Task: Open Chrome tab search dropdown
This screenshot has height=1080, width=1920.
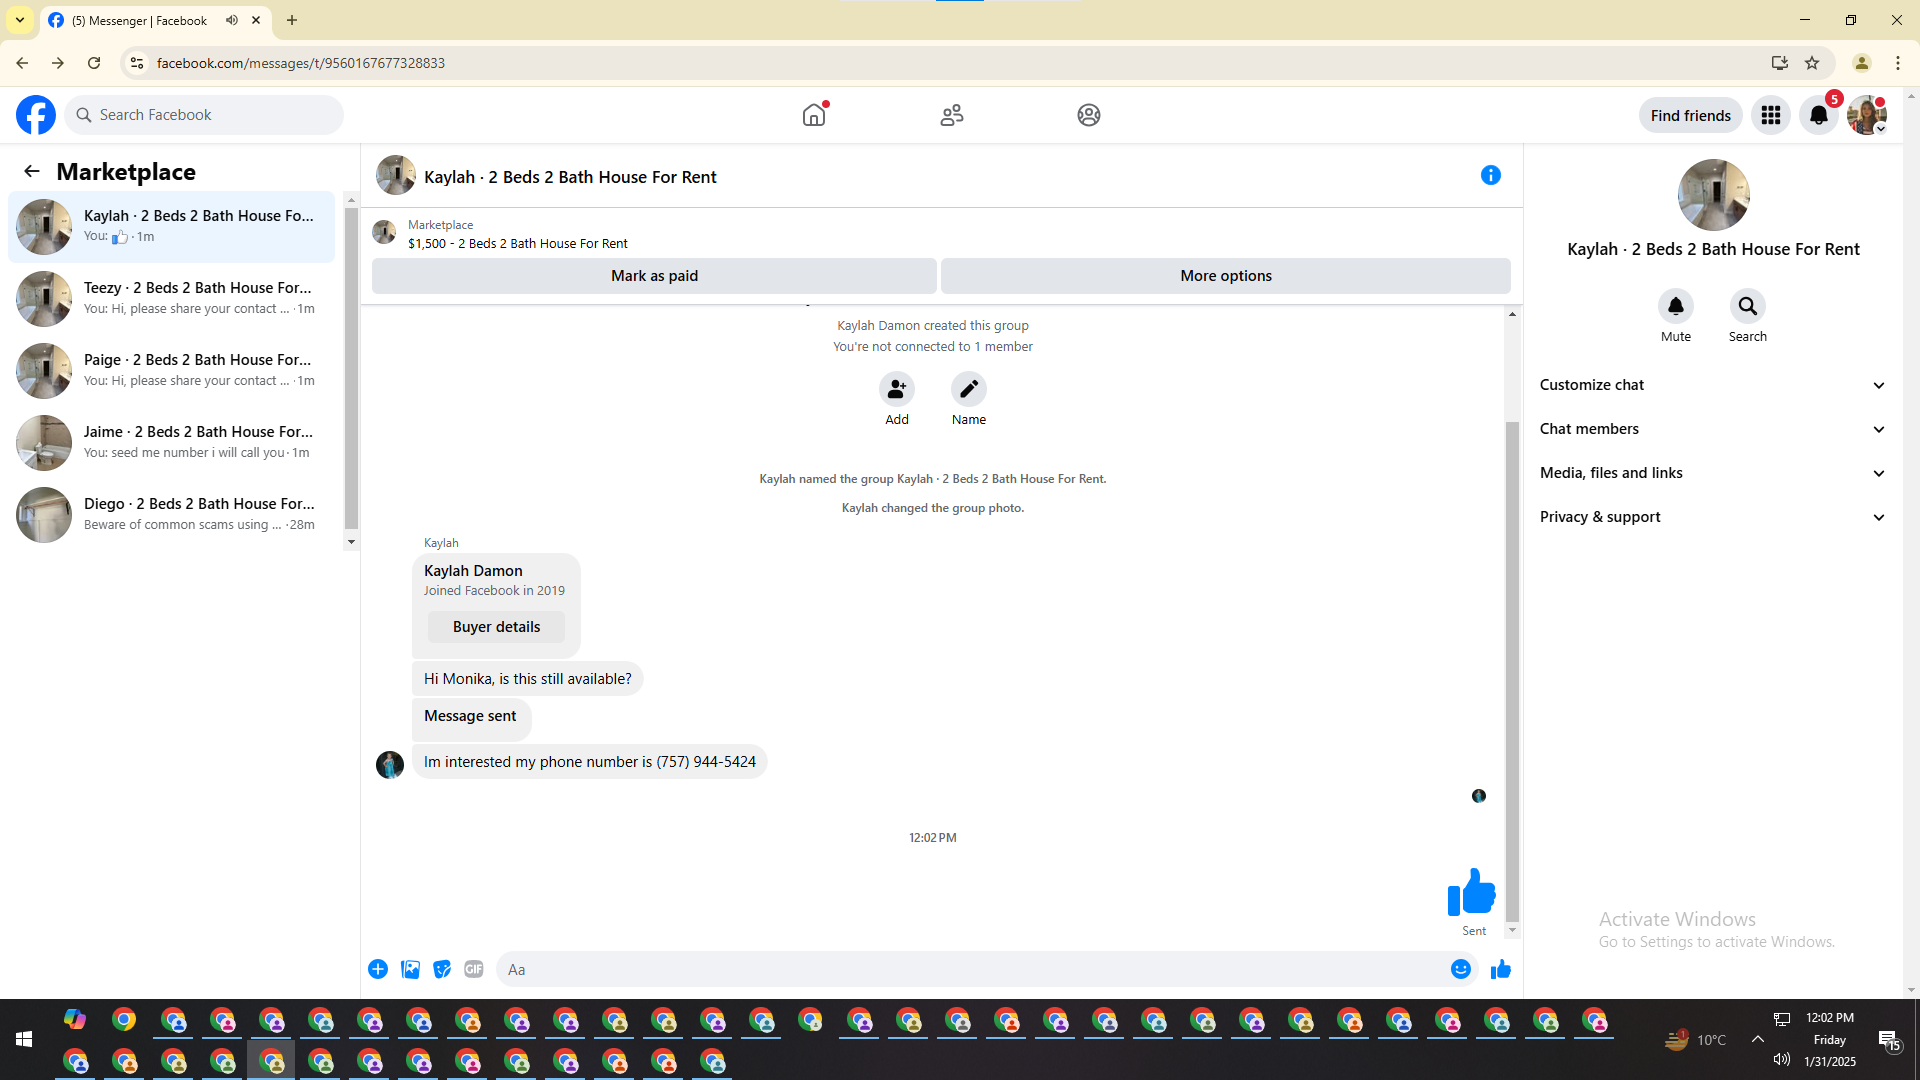Action: 20,20
